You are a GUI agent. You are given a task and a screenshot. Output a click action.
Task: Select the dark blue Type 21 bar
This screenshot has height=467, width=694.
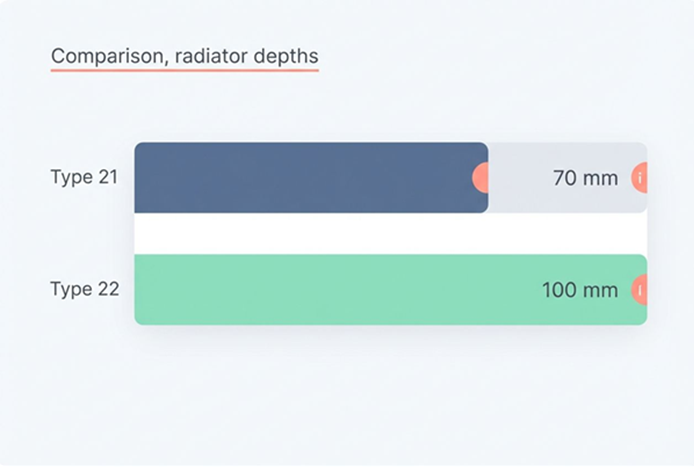pos(300,178)
